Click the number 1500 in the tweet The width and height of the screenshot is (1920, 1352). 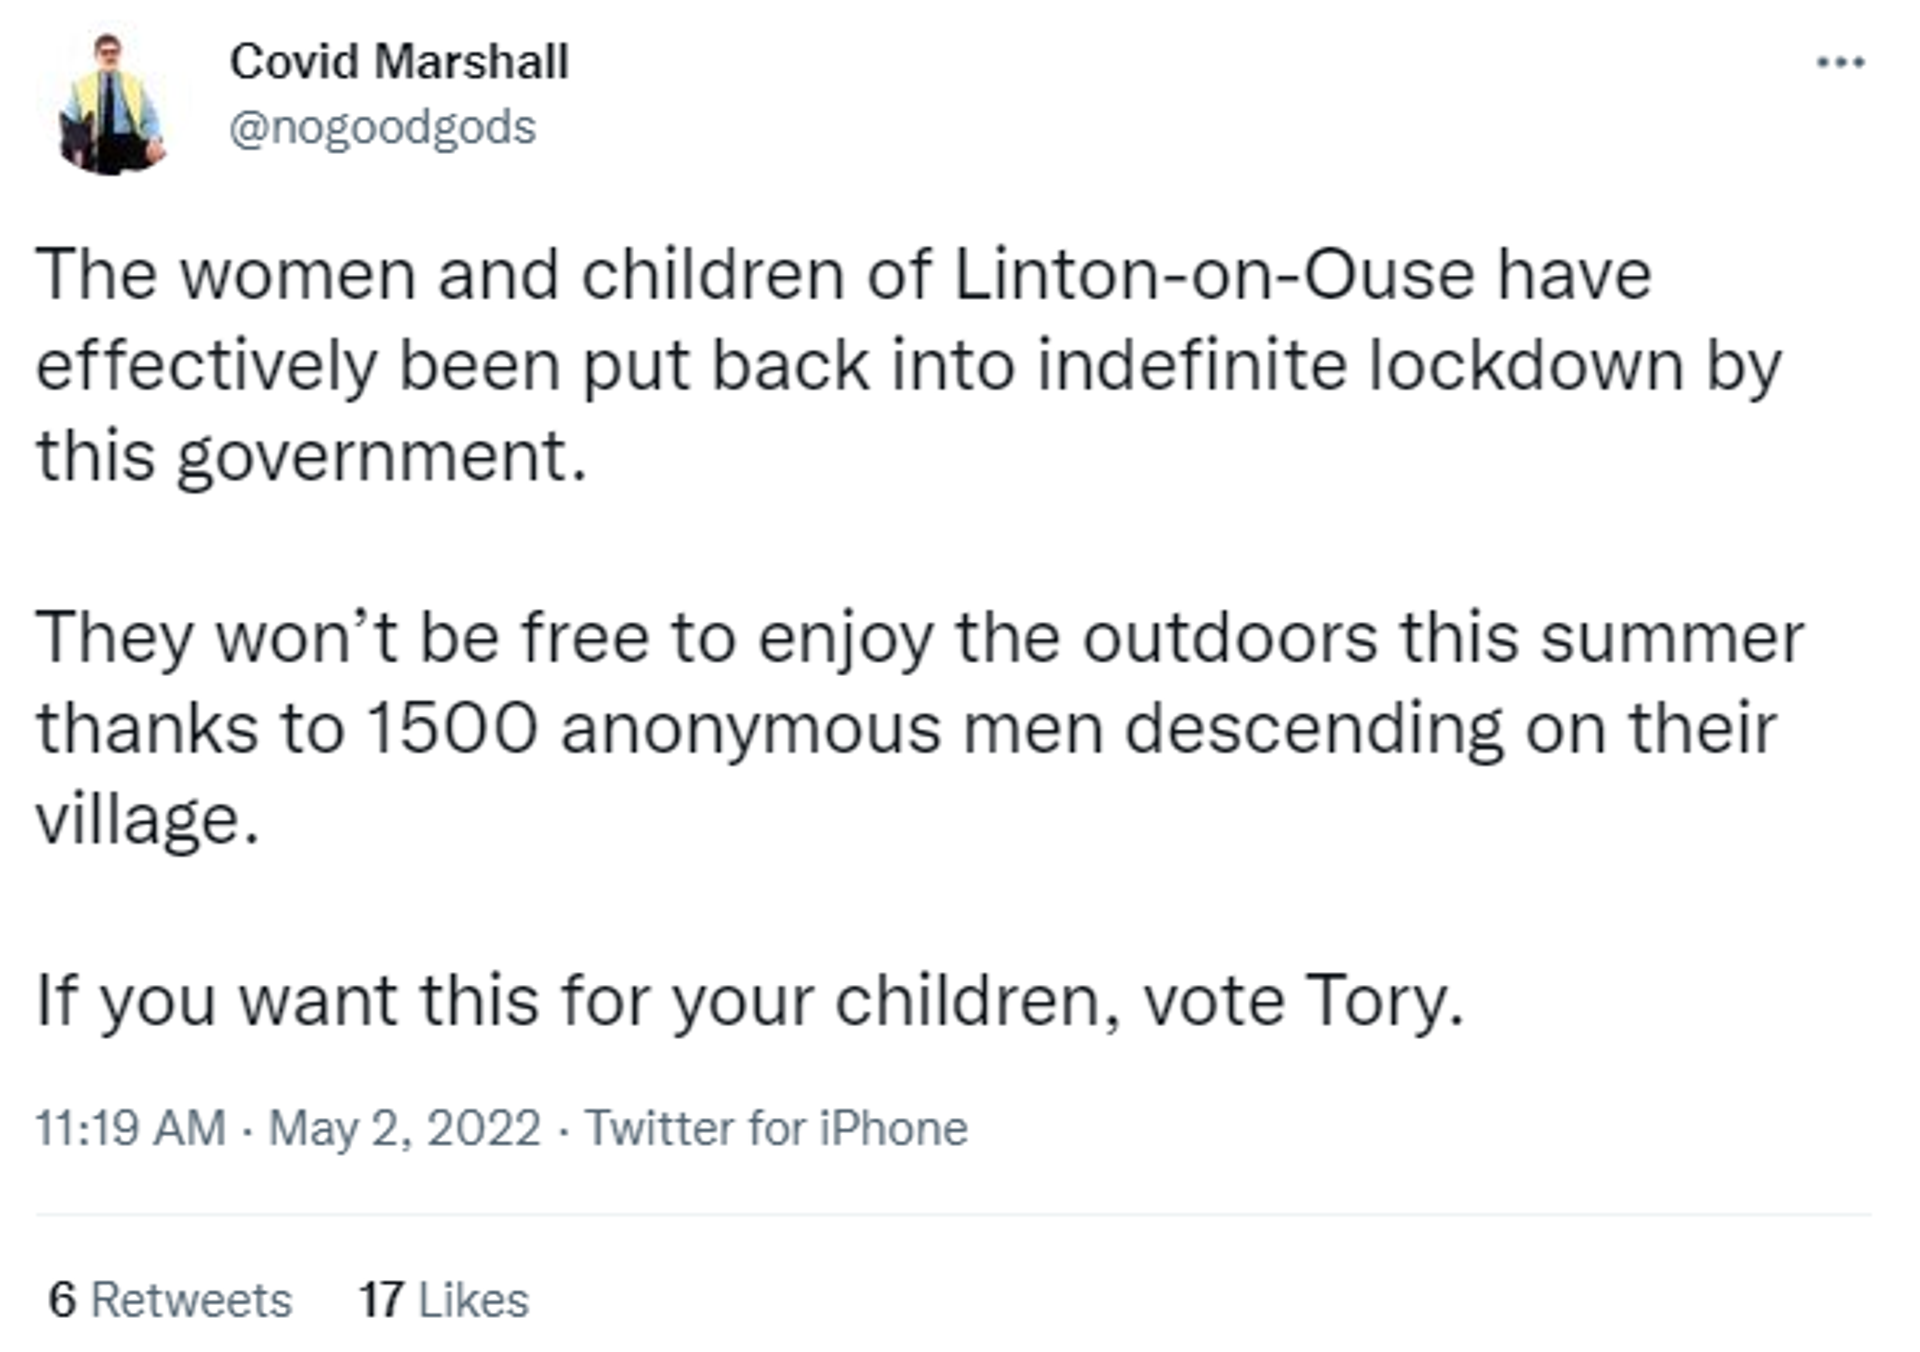453,728
